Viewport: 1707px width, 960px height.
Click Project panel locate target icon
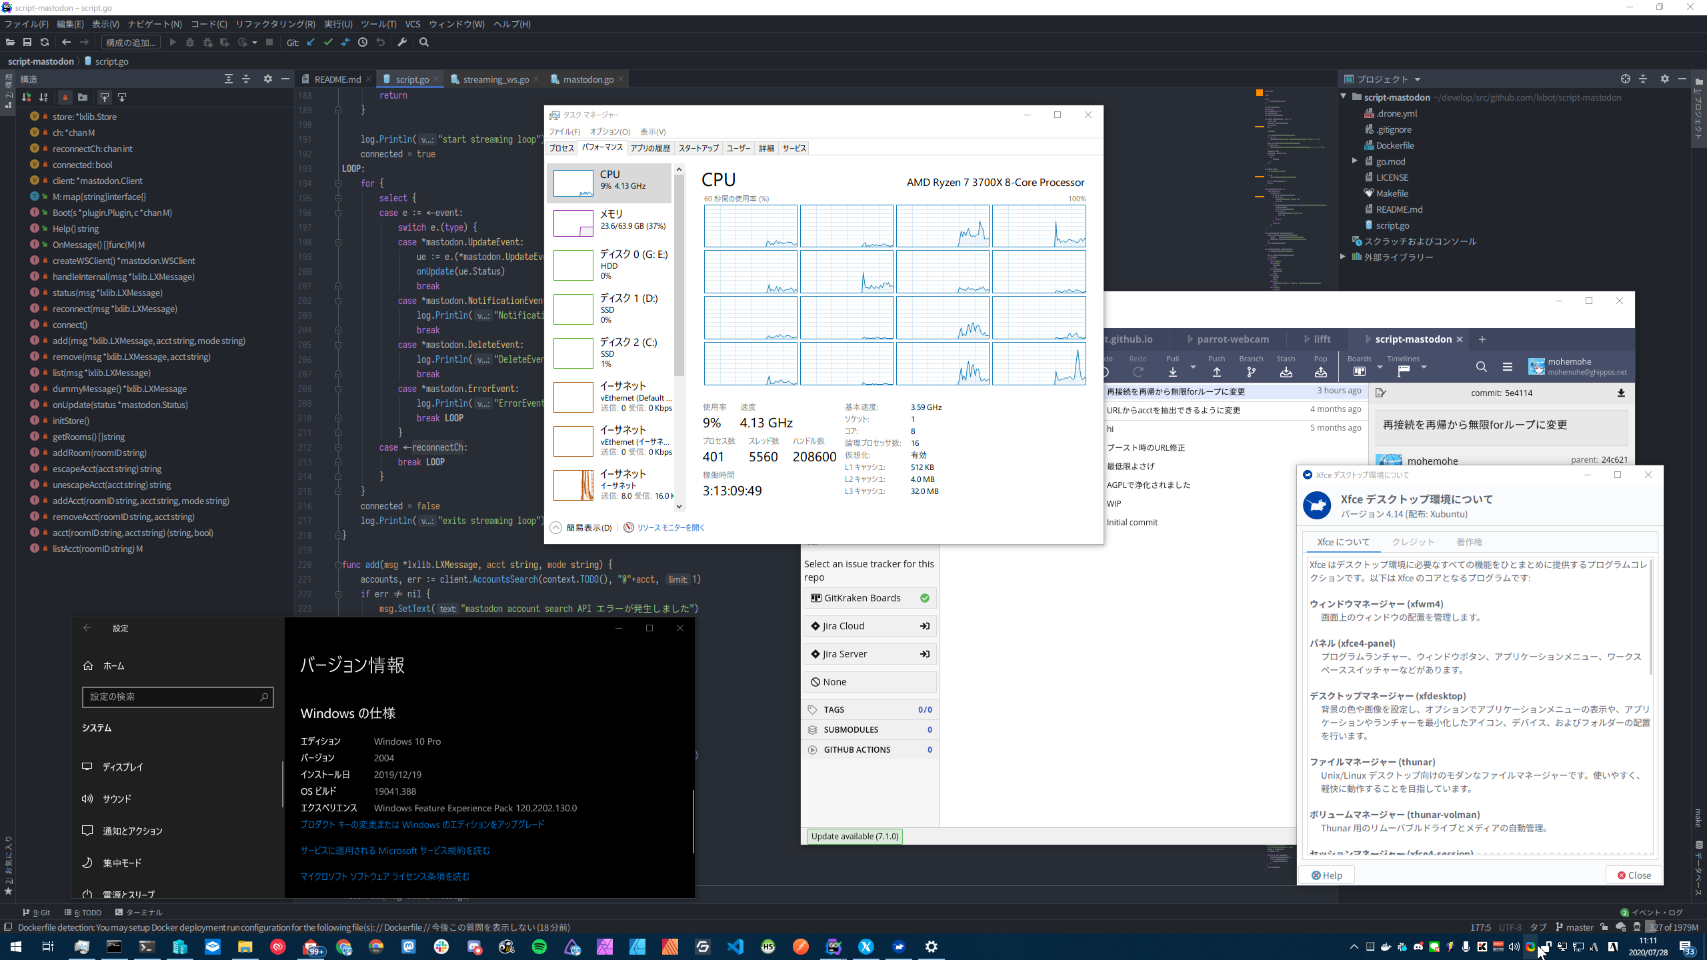point(1625,78)
